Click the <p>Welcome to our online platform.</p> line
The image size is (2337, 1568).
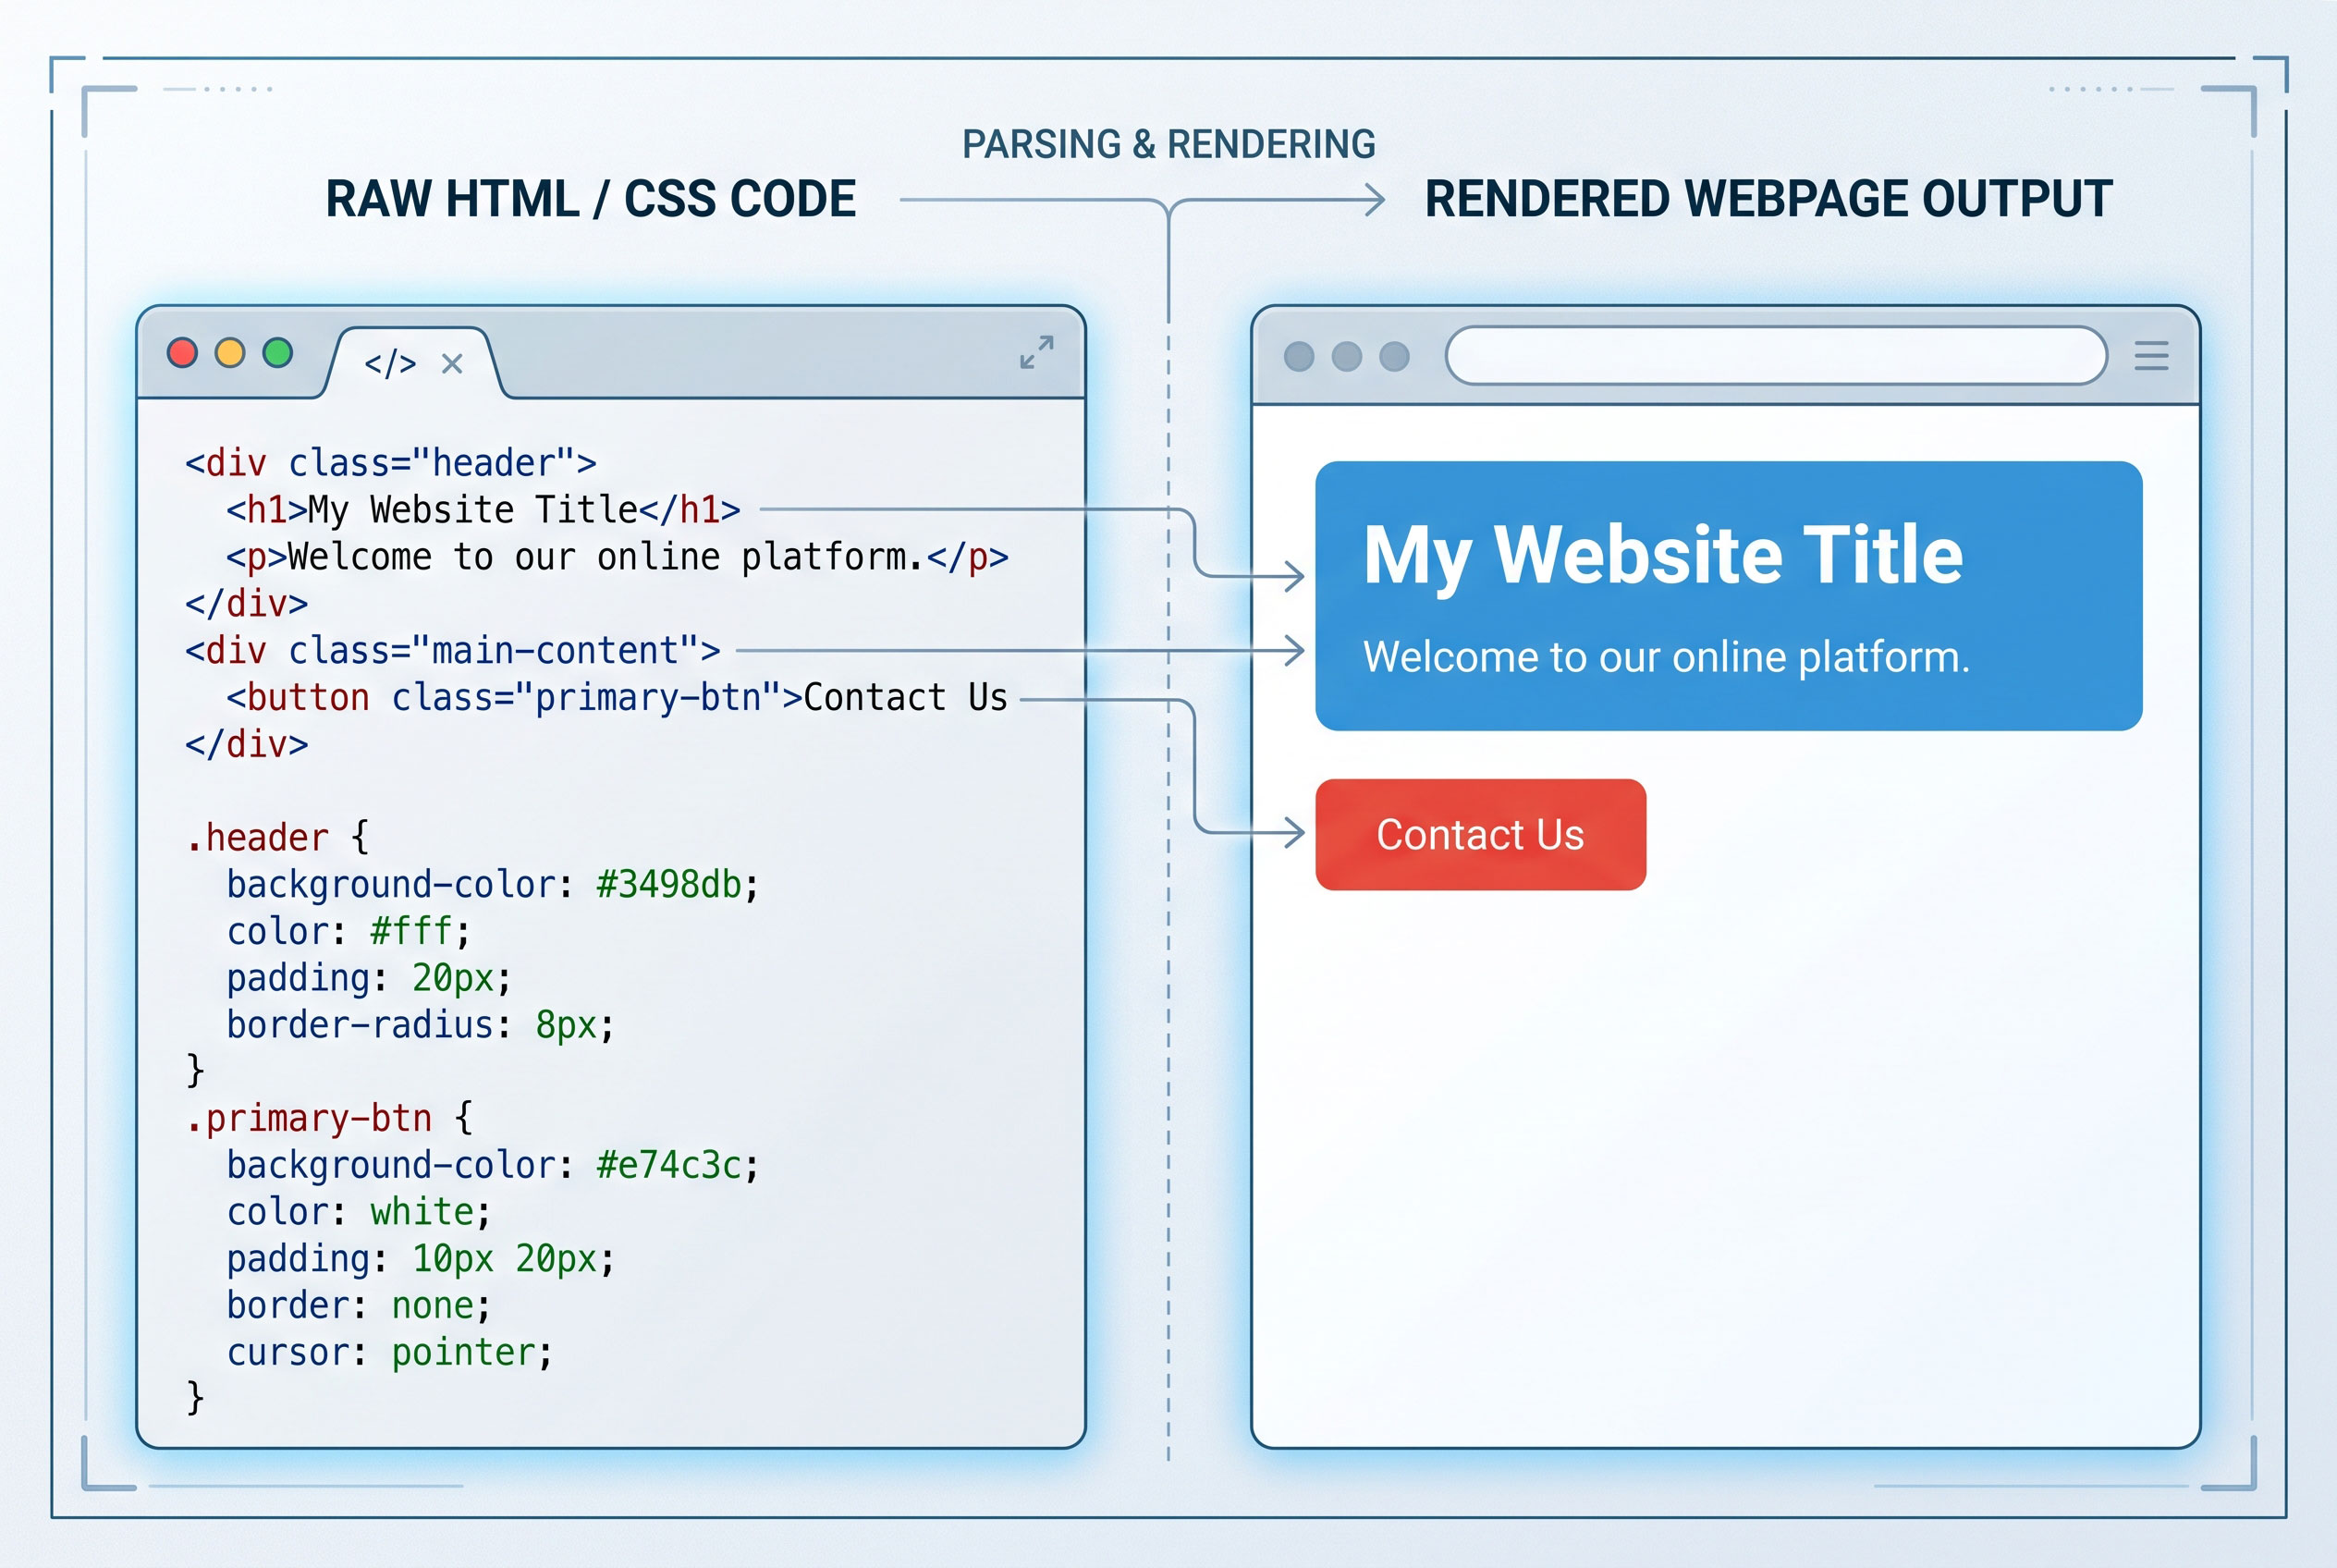coord(617,557)
